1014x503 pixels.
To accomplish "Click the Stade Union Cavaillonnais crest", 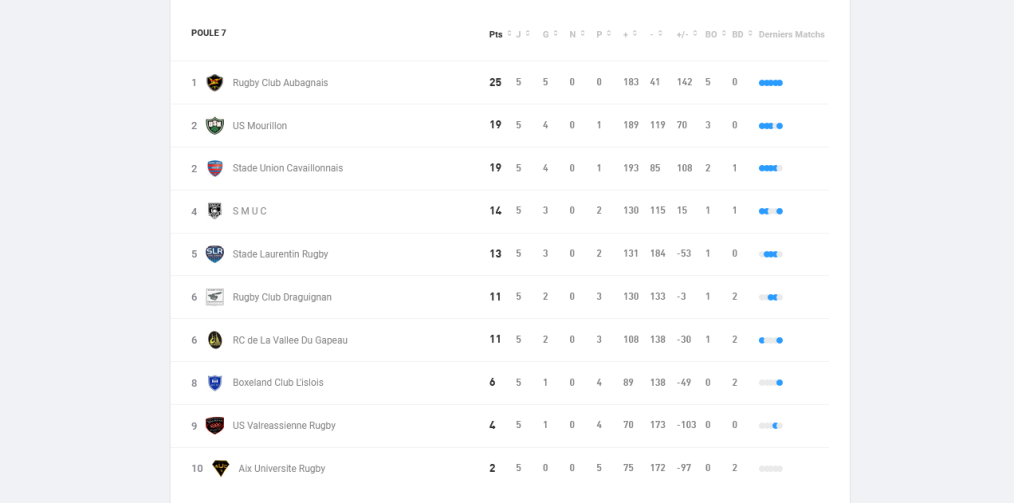I will pos(215,168).
